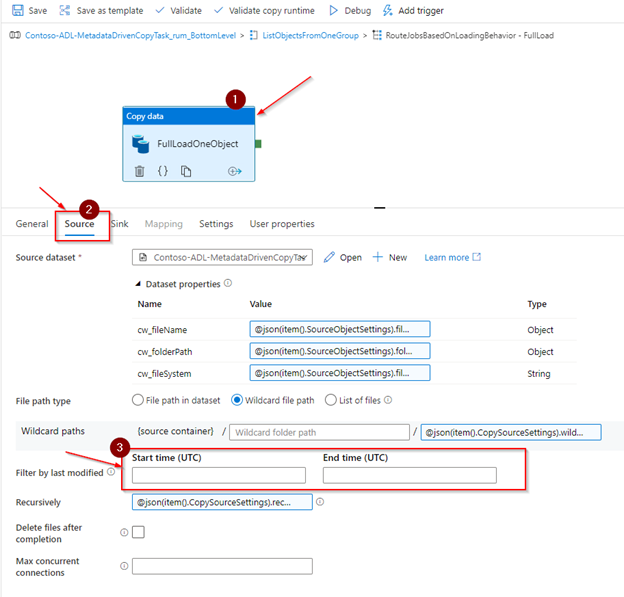Go to Contoso-ADL-MetadataDrivenCopyTask breadcrumb link
Image resolution: width=624 pixels, height=597 pixels.
[131, 35]
